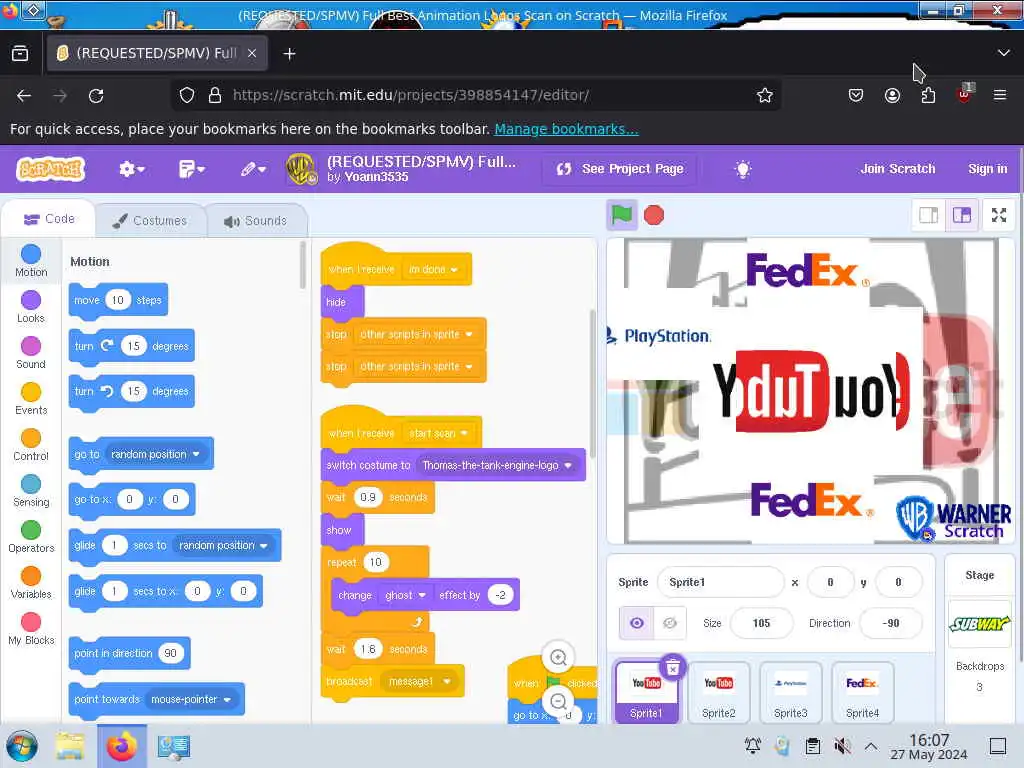Select the My Blocks category
The image size is (1024, 768).
coord(31,628)
